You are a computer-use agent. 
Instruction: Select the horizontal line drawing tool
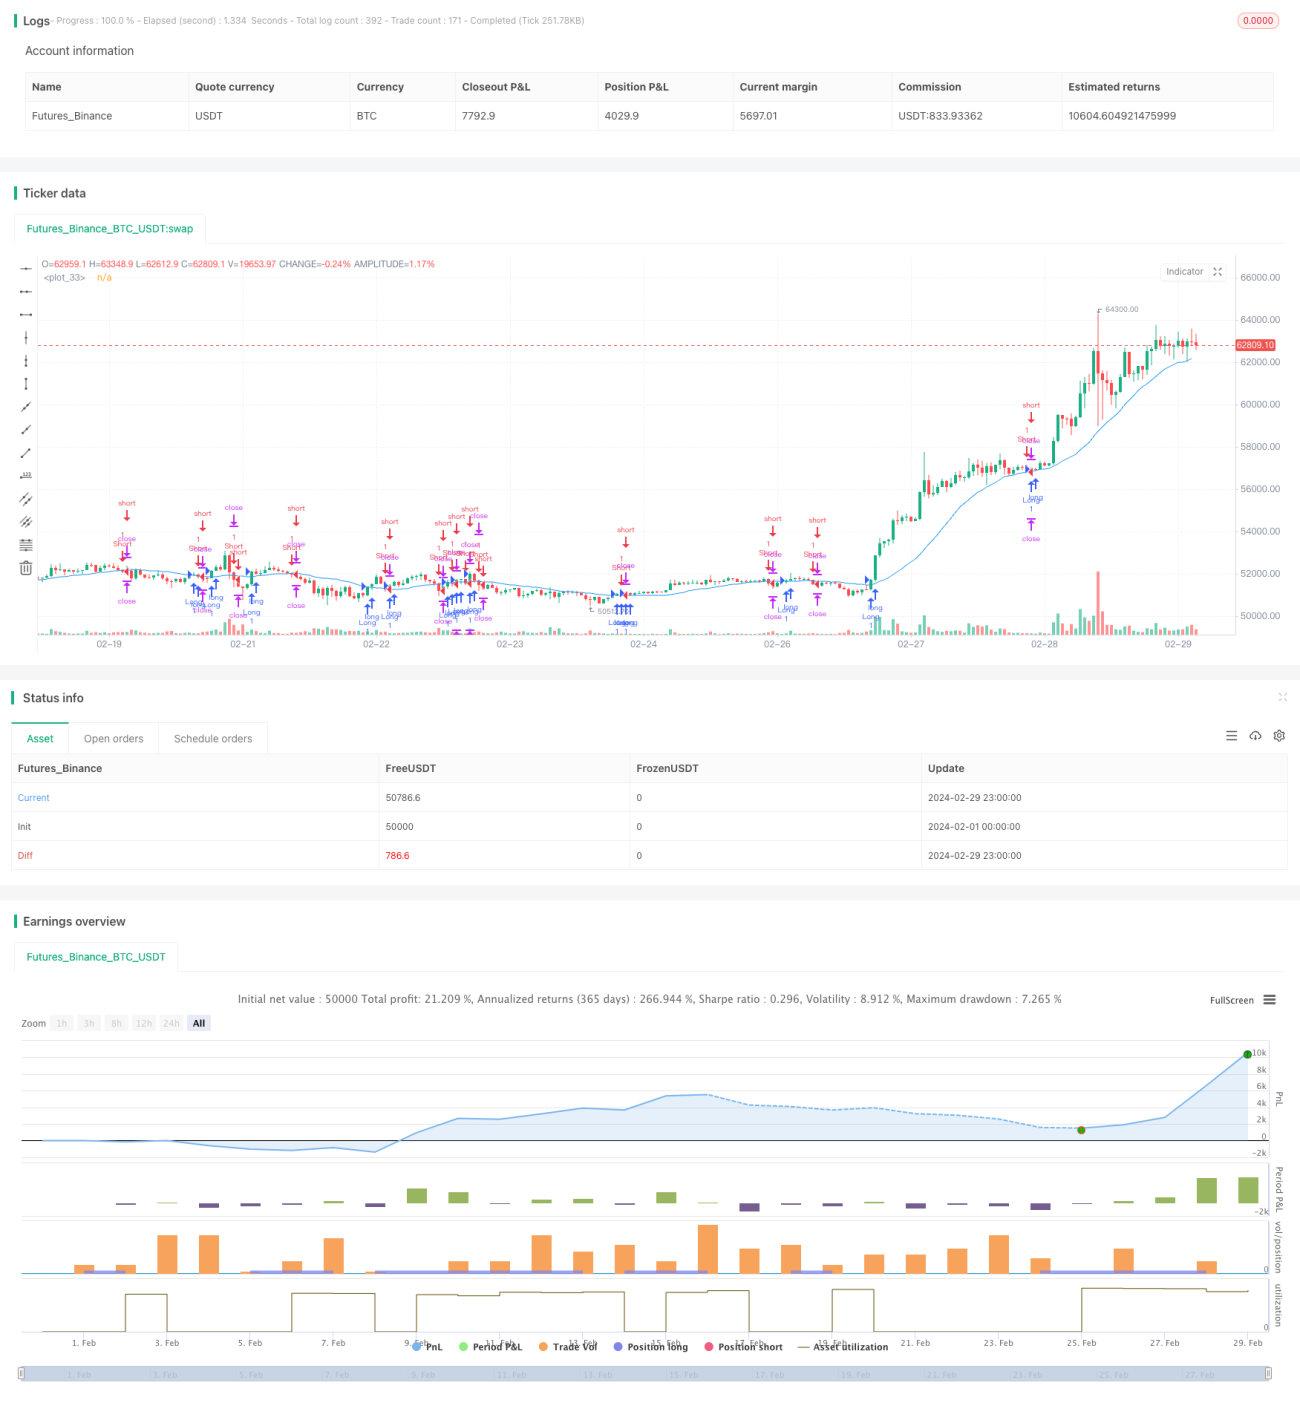(x=26, y=269)
